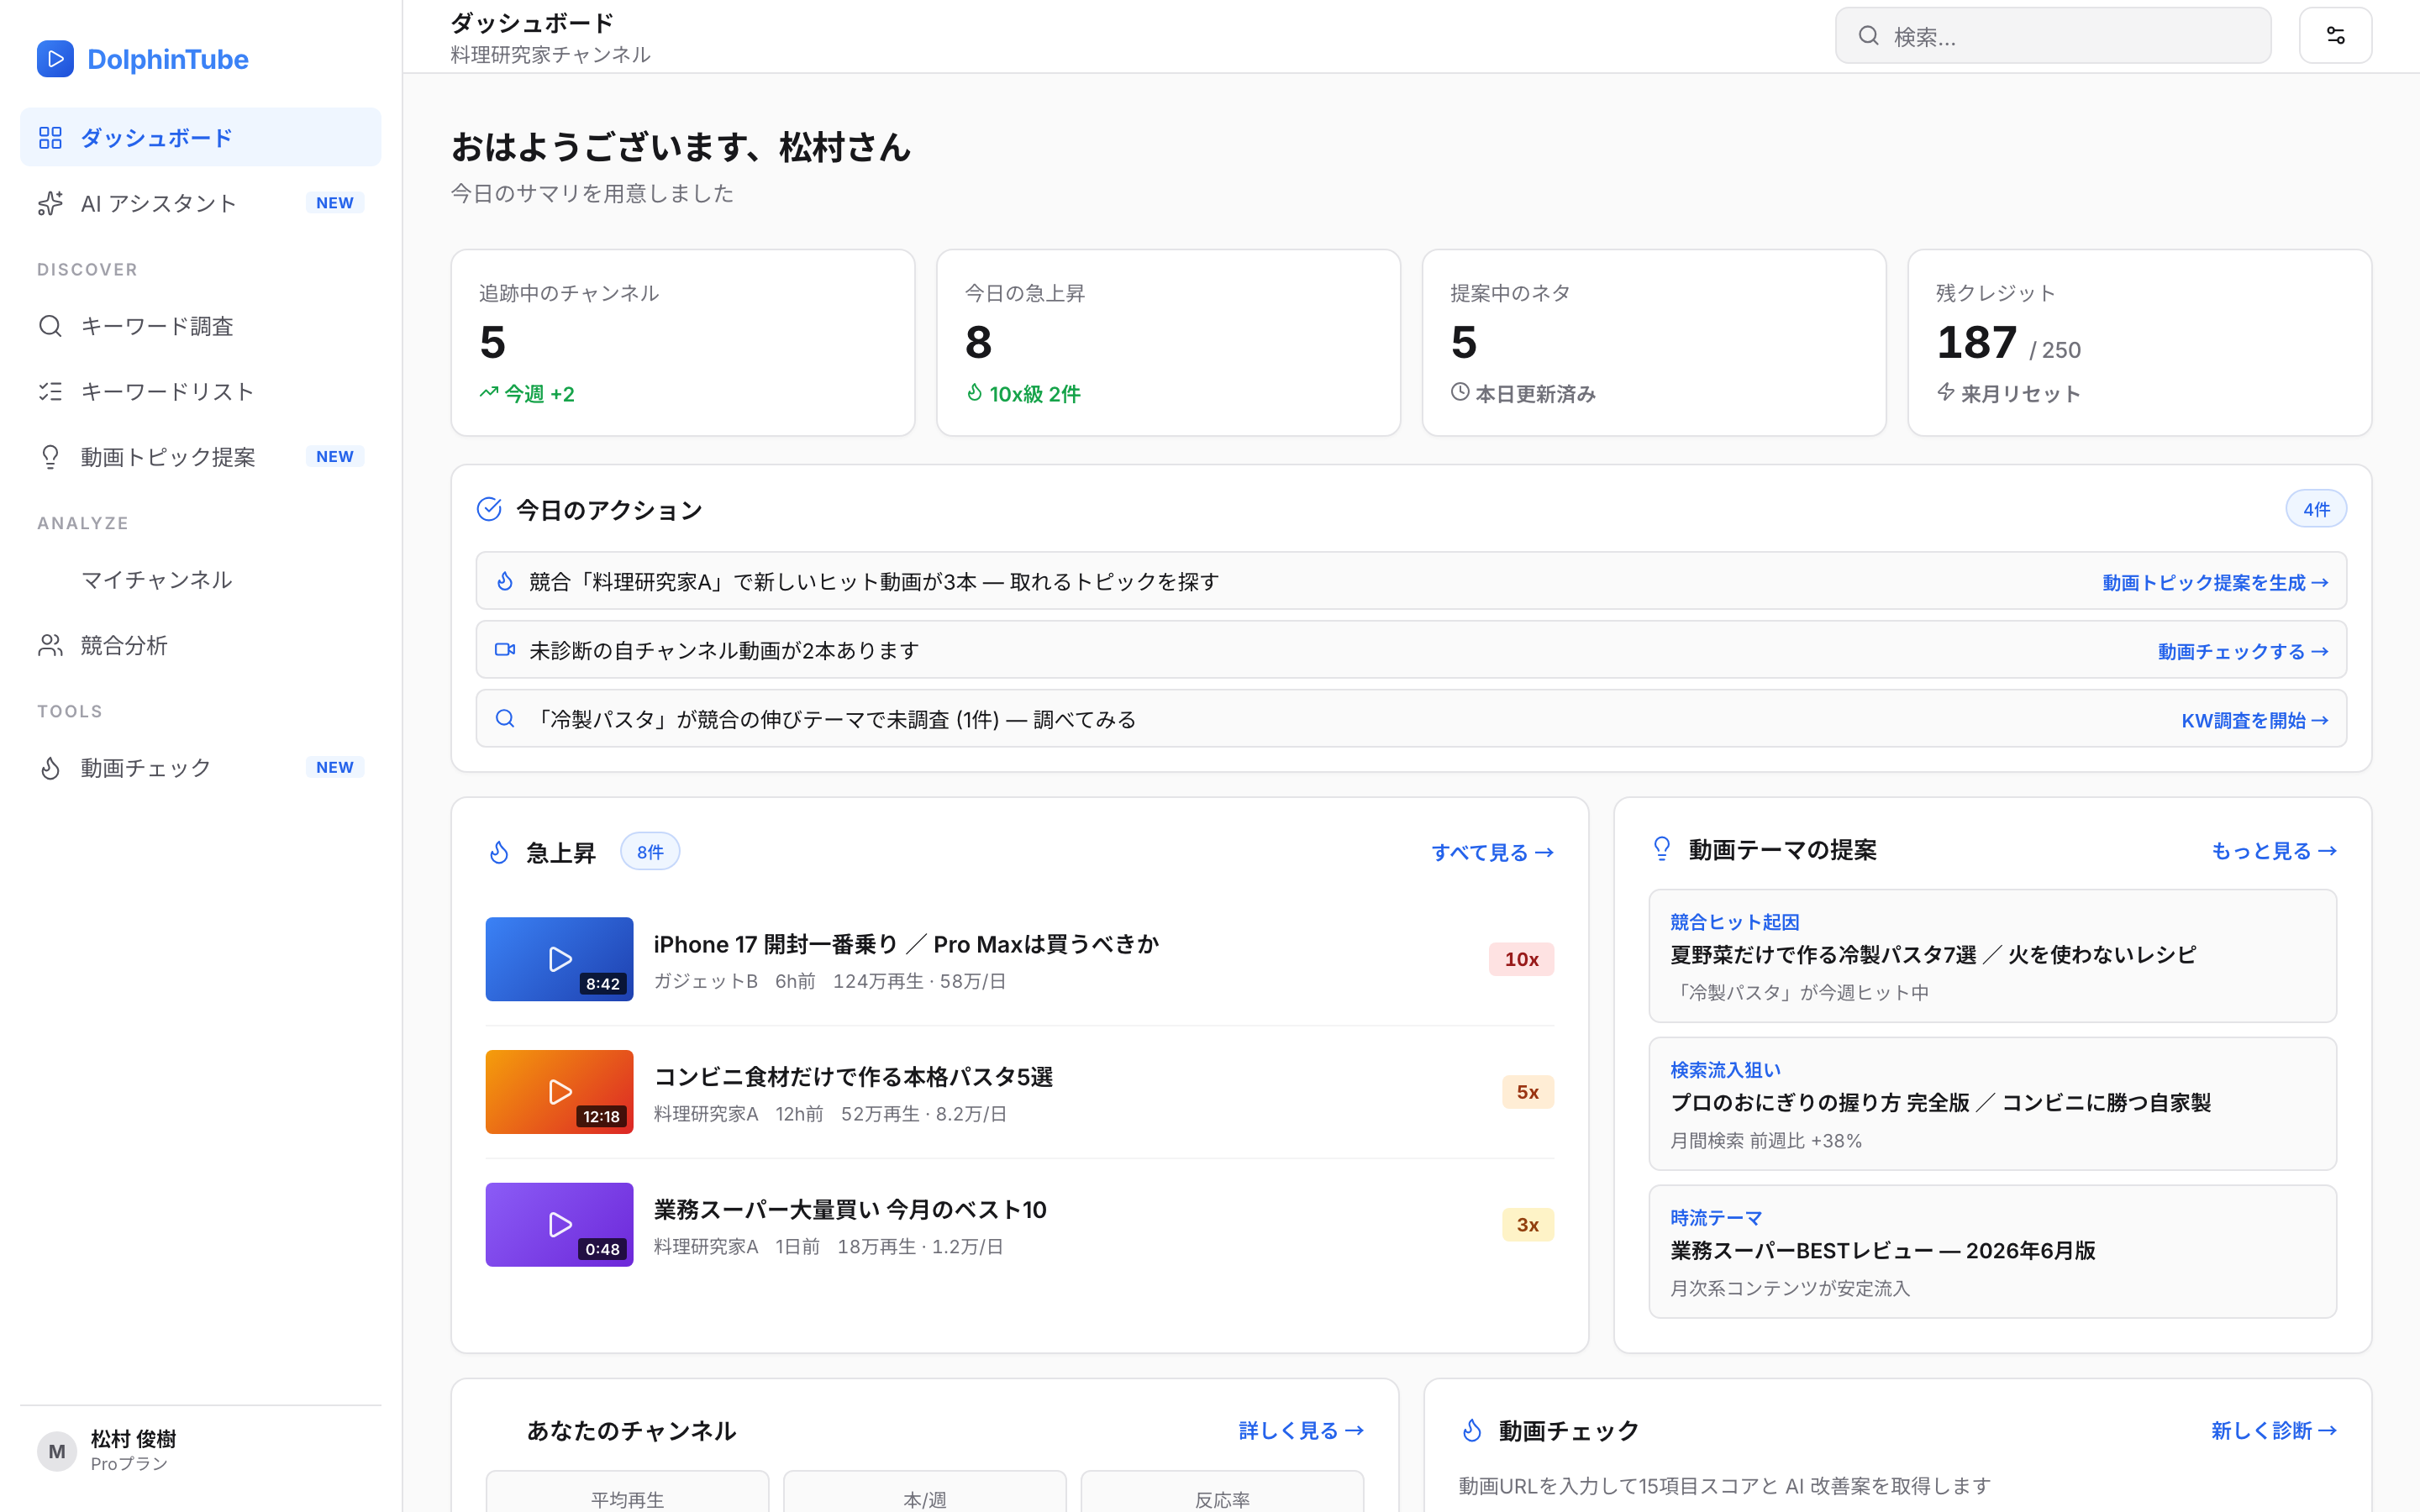The height and width of the screenshot is (1512, 2420).
Task: Click the flame icon beside the bottom 動画チェック heading
Action: click(1472, 1431)
